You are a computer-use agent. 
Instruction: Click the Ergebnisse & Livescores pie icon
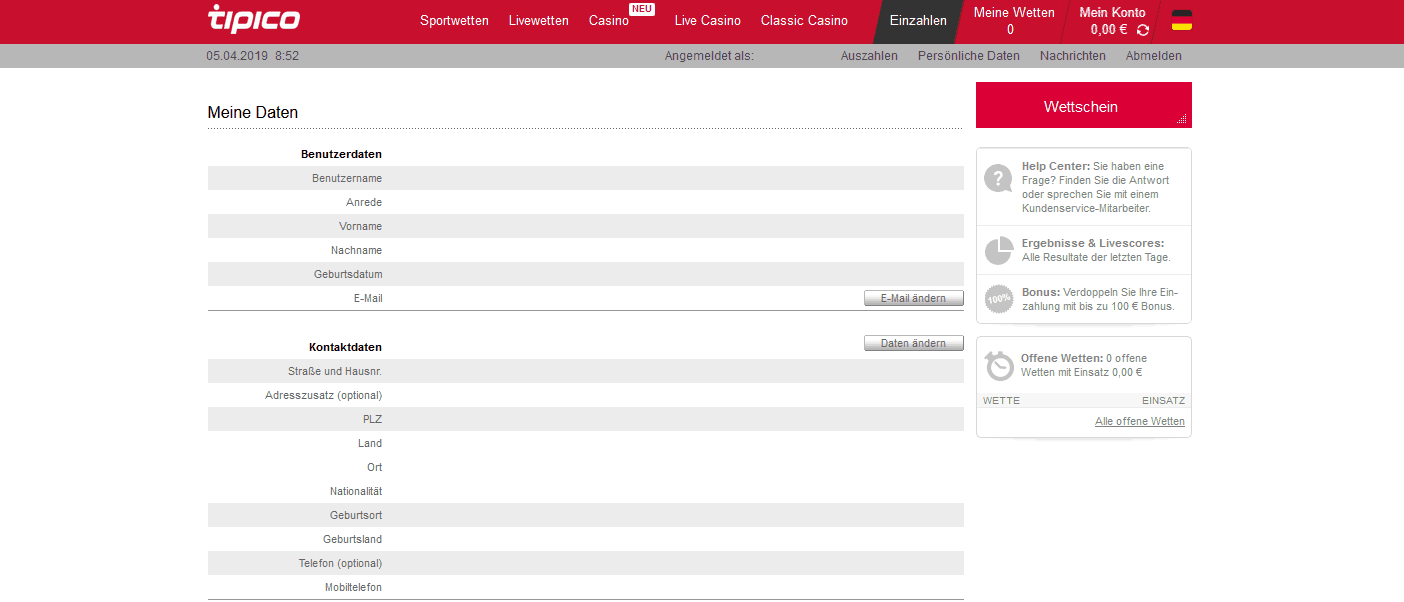click(x=998, y=250)
